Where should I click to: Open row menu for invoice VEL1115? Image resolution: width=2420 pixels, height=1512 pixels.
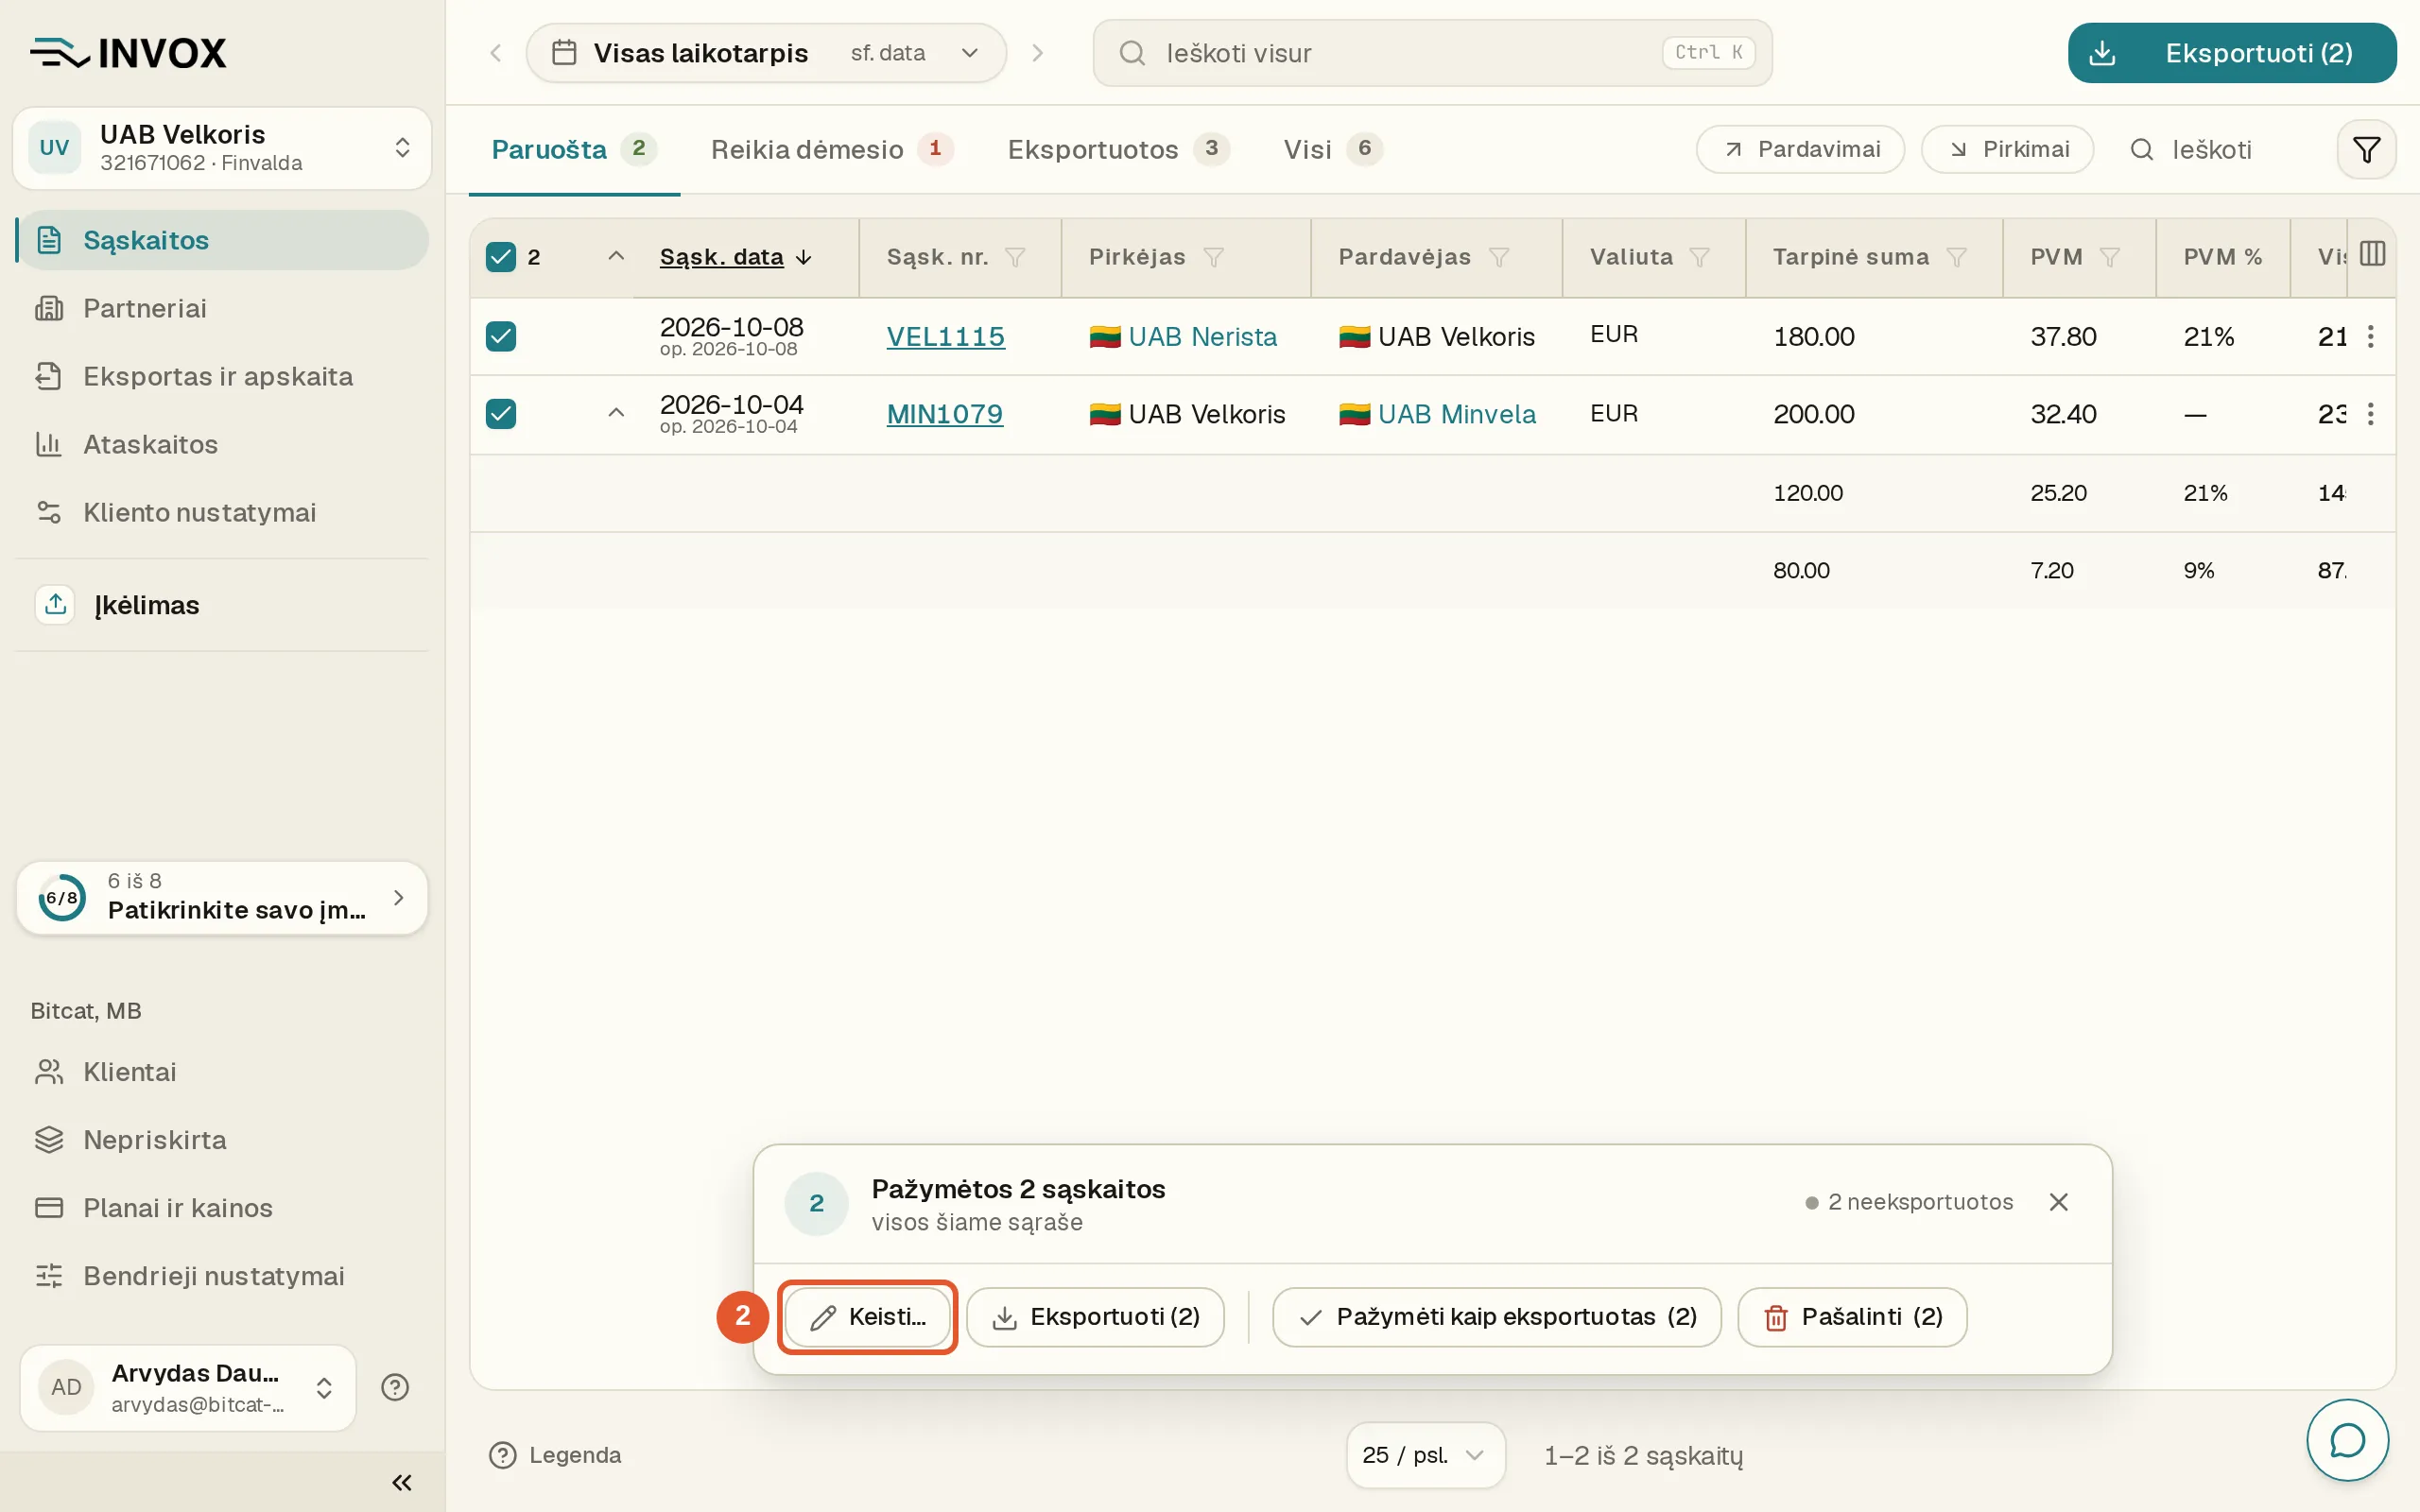pyautogui.click(x=2370, y=337)
